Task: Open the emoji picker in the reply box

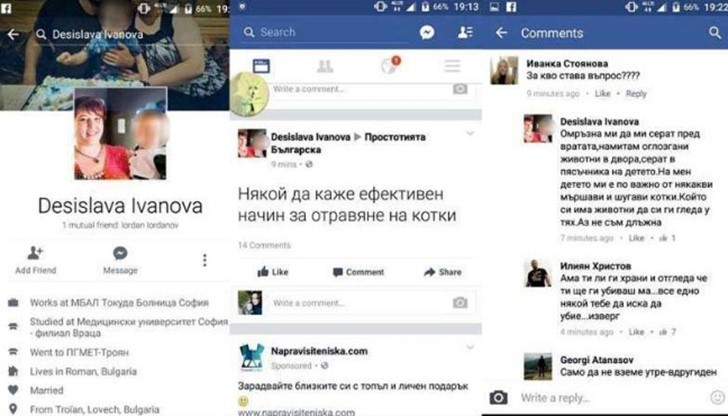Action: (717, 397)
